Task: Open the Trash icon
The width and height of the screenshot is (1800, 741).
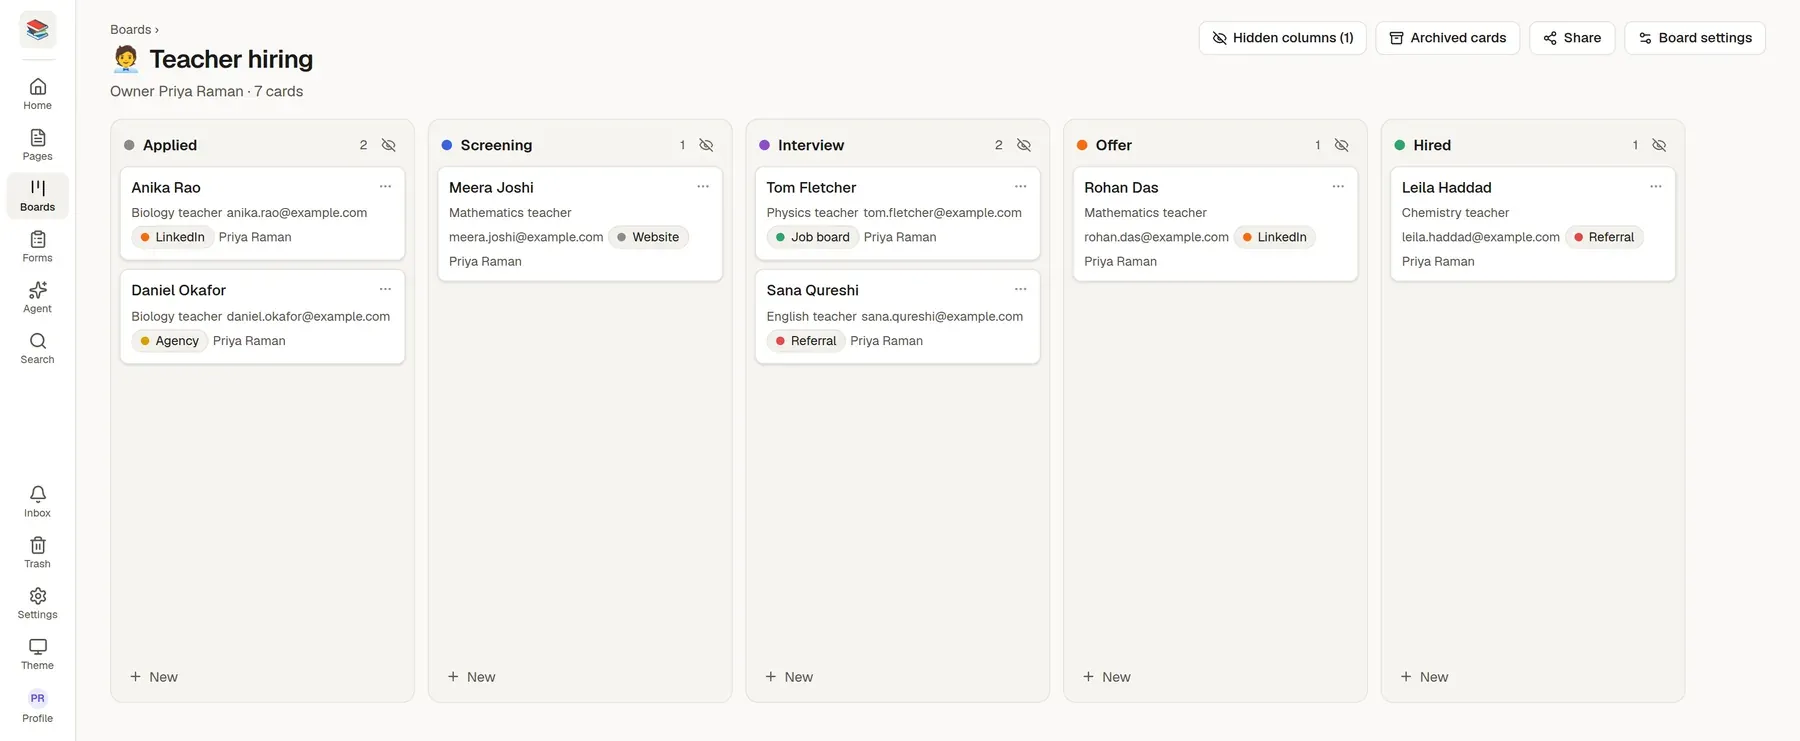Action: coord(37,553)
